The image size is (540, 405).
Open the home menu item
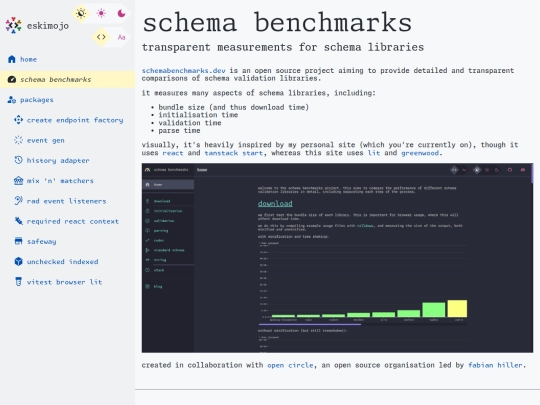pyautogui.click(x=68, y=59)
